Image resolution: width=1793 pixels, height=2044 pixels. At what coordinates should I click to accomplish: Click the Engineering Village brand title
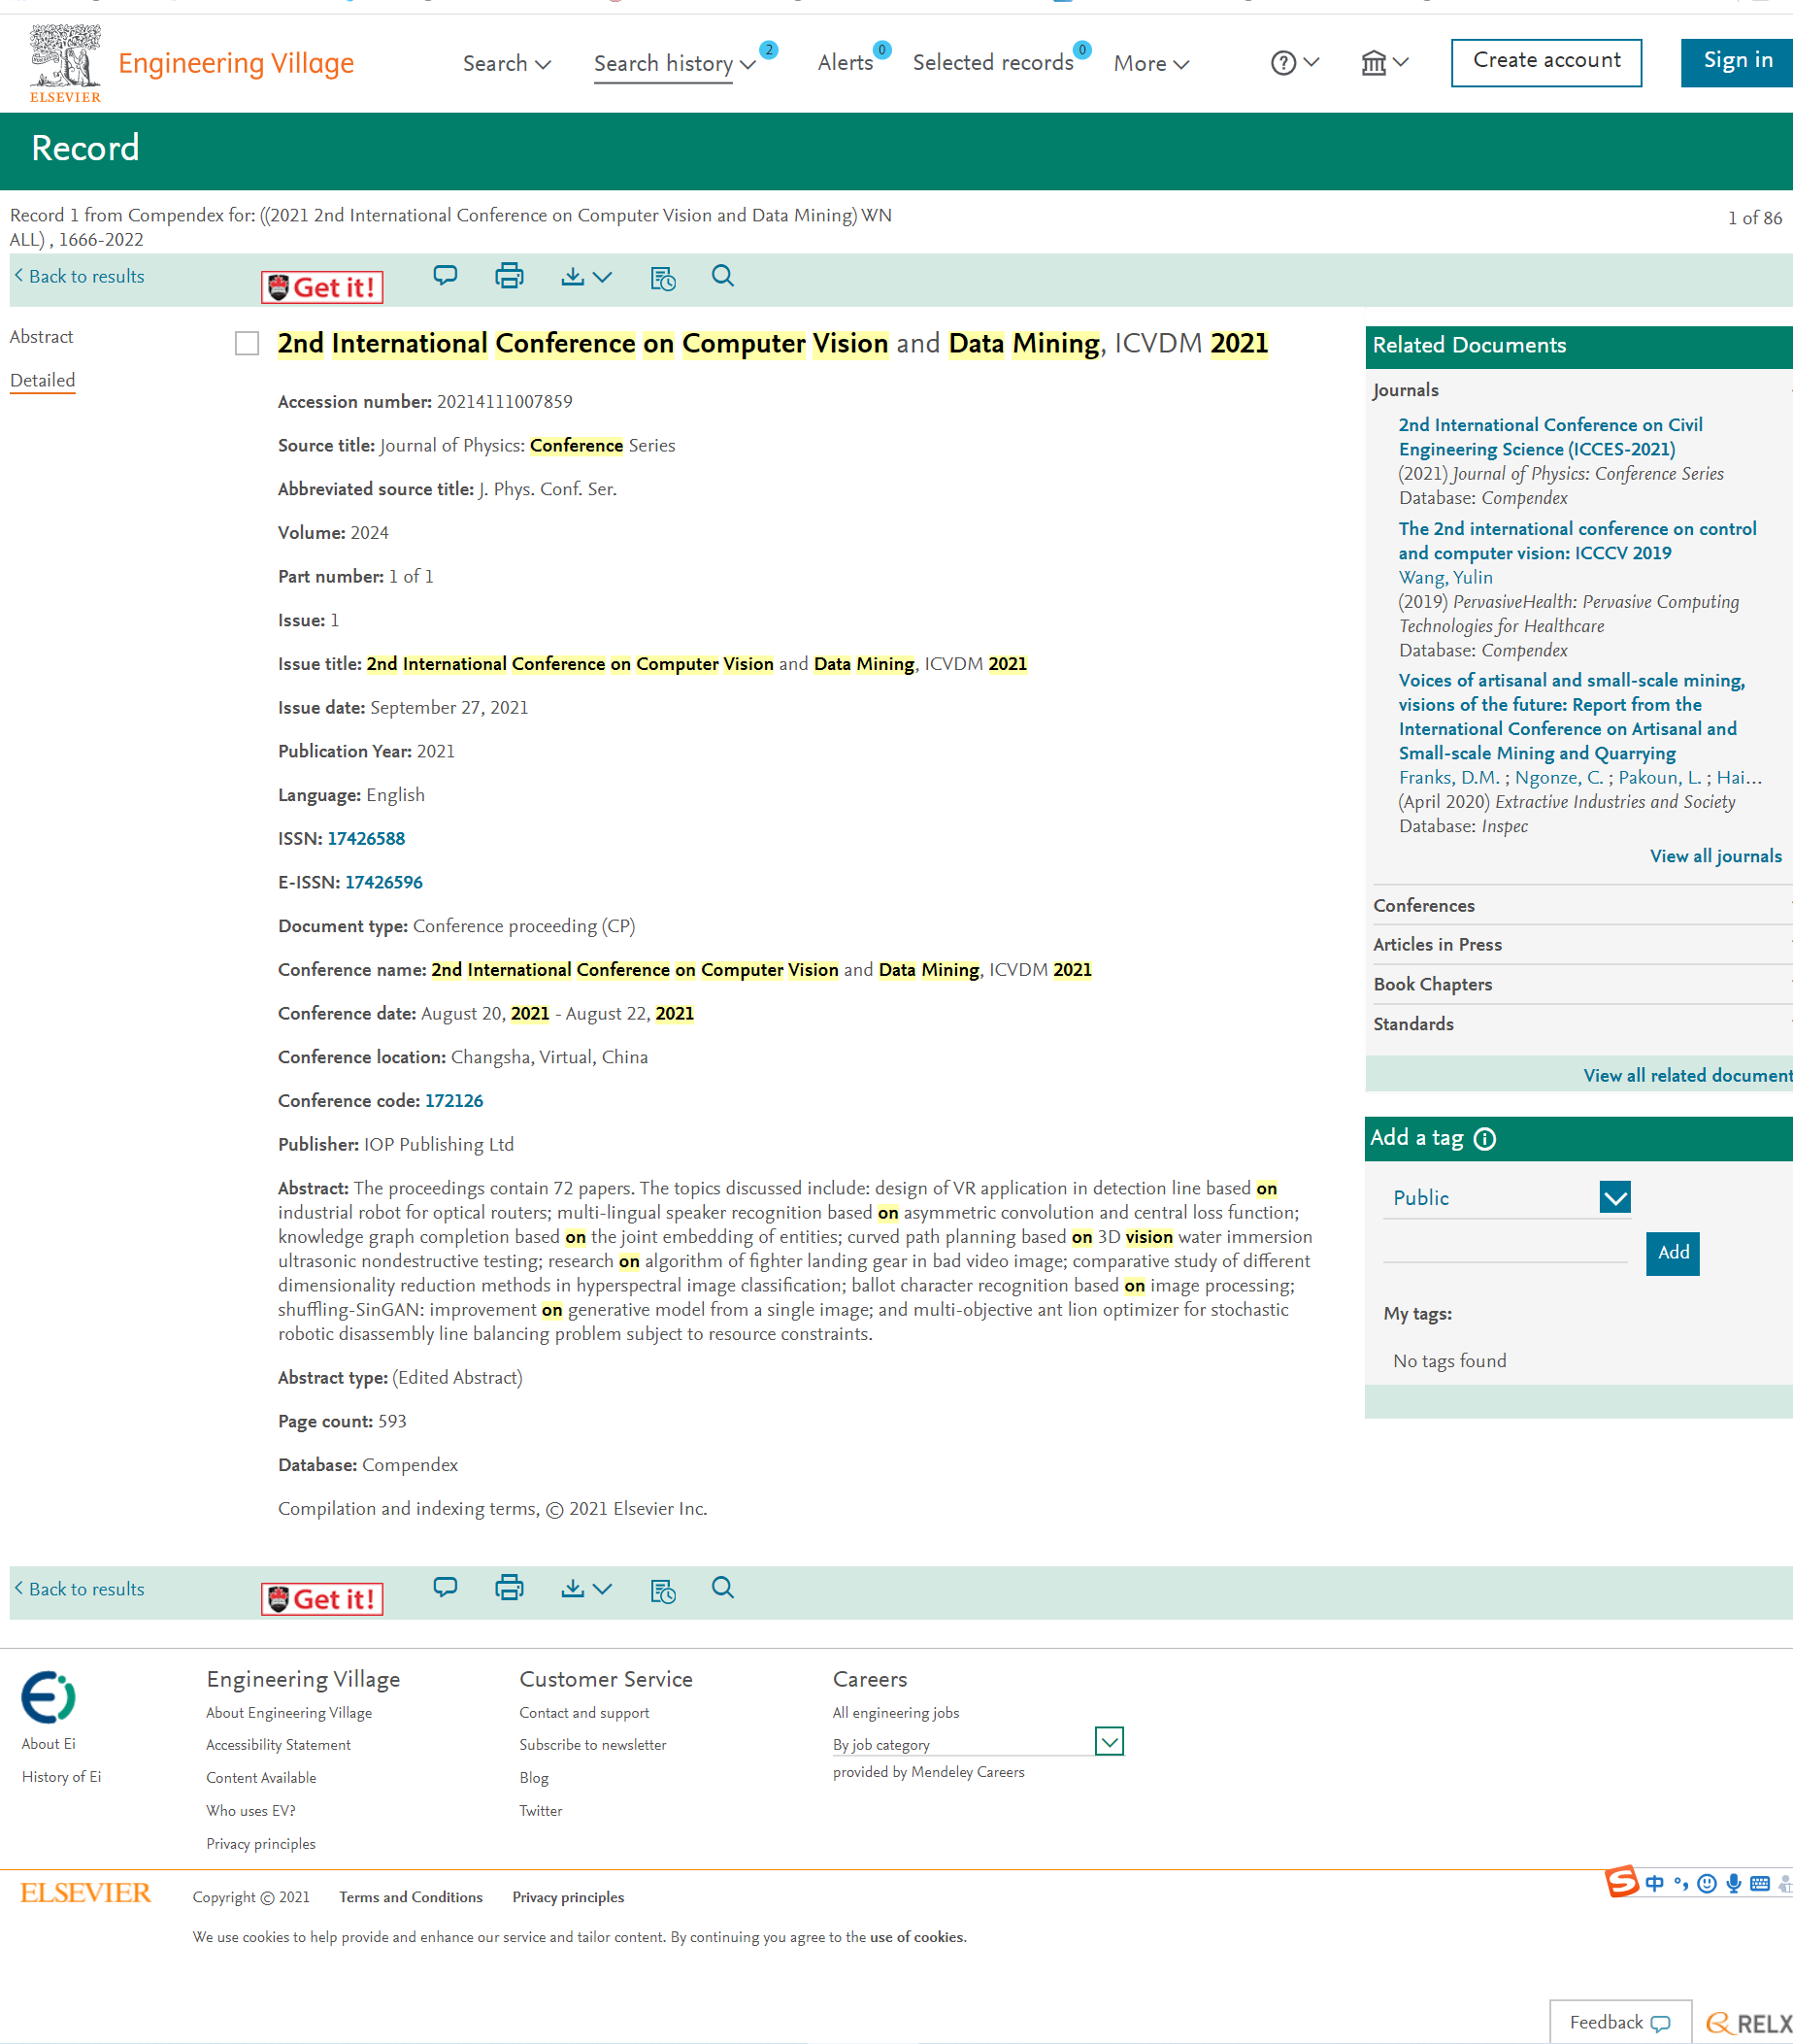coord(236,63)
